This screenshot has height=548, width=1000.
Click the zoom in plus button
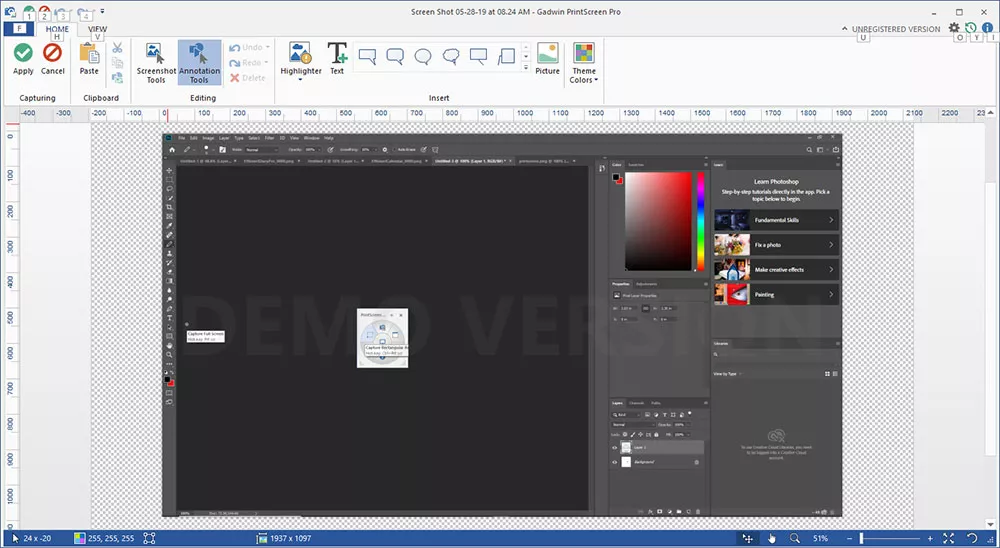point(930,538)
